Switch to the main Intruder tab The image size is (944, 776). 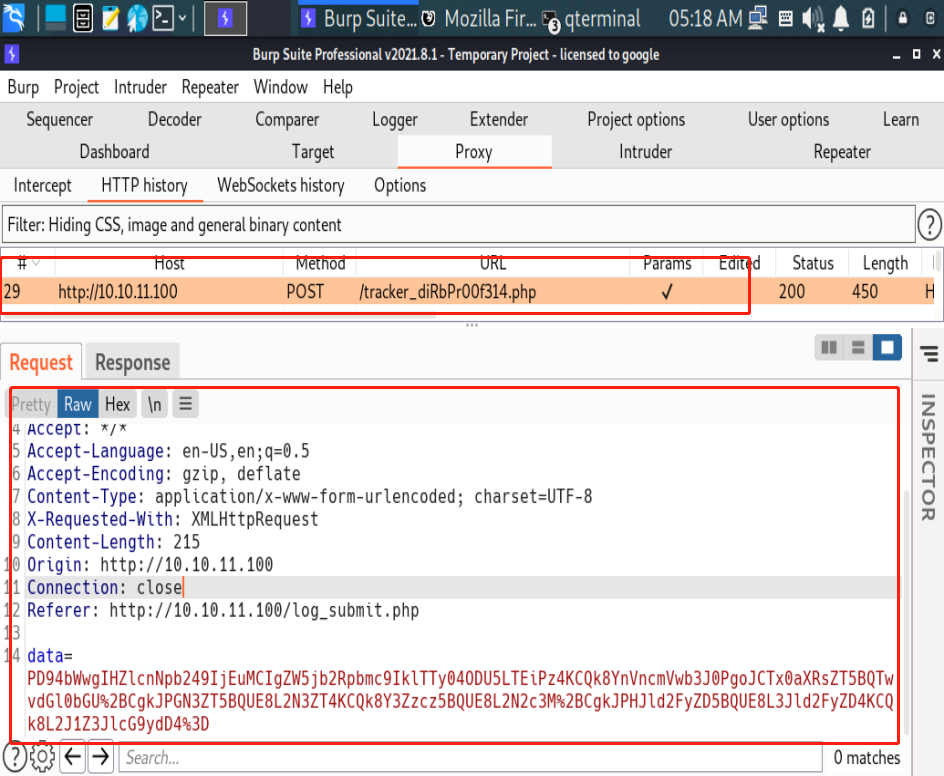pos(645,152)
